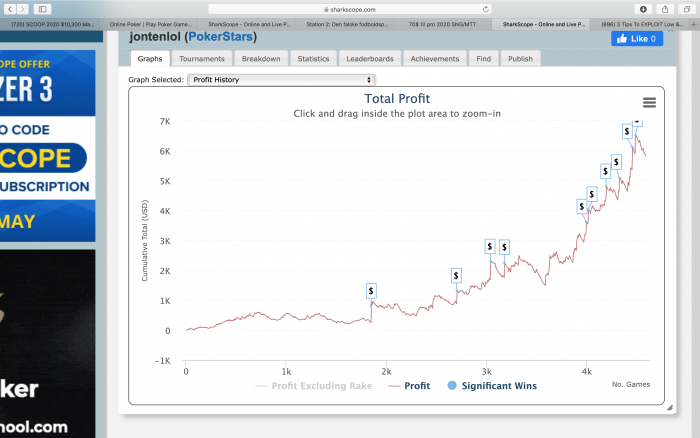
Task: Toggle the Profit series in the legend
Action: pos(409,386)
